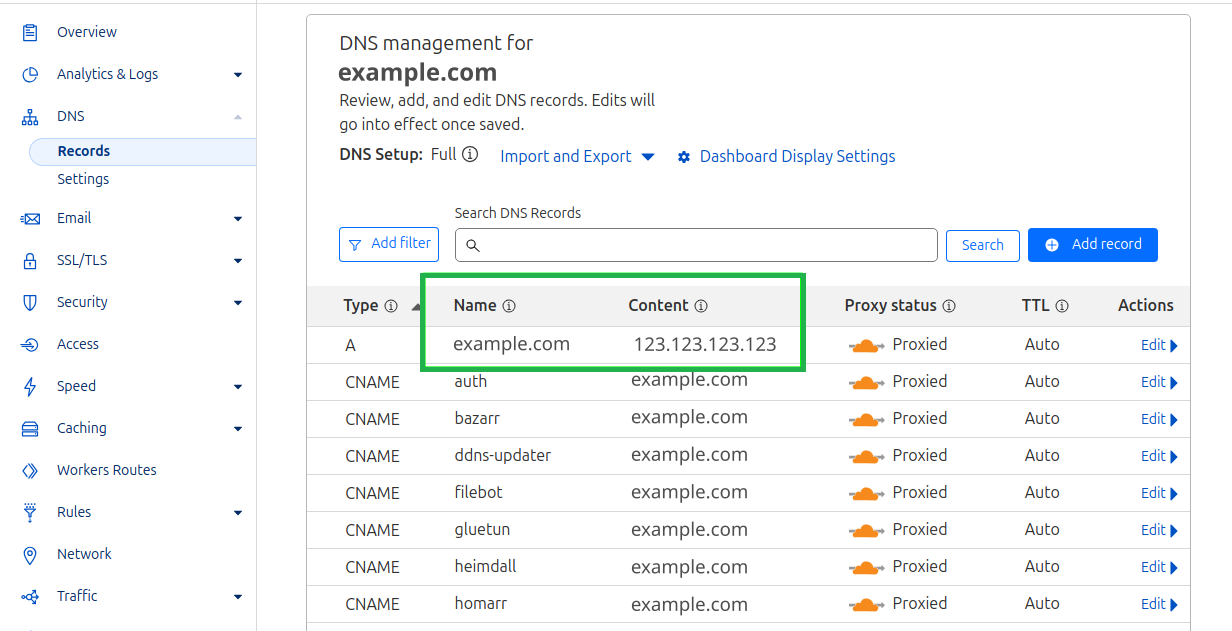
Task: Click the Speed lightning bolt icon
Action: click(30, 387)
